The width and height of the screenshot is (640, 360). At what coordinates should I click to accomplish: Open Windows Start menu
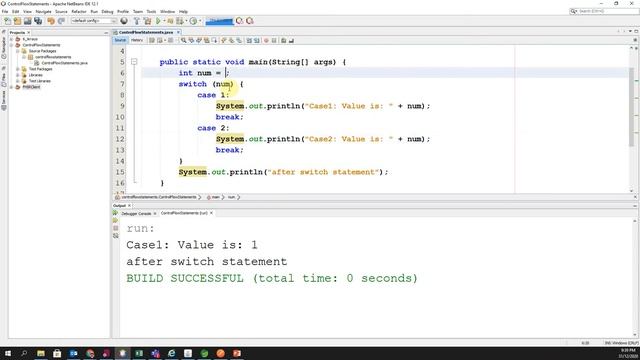(7, 353)
